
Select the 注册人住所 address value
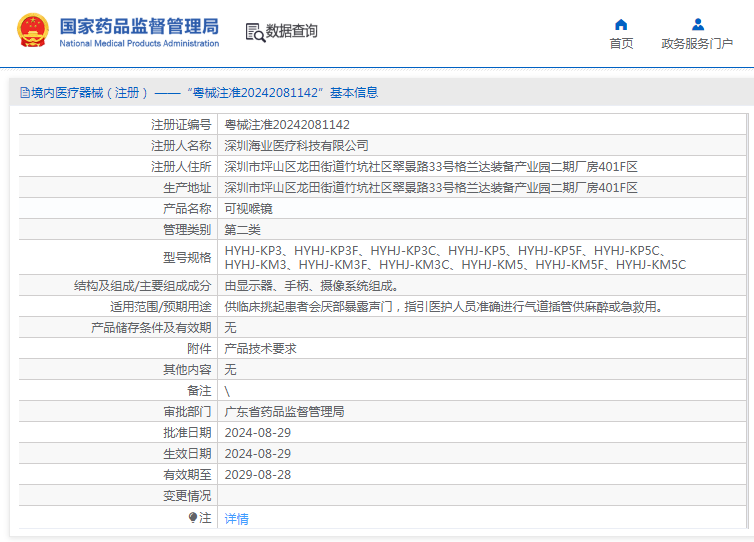[x=431, y=167]
